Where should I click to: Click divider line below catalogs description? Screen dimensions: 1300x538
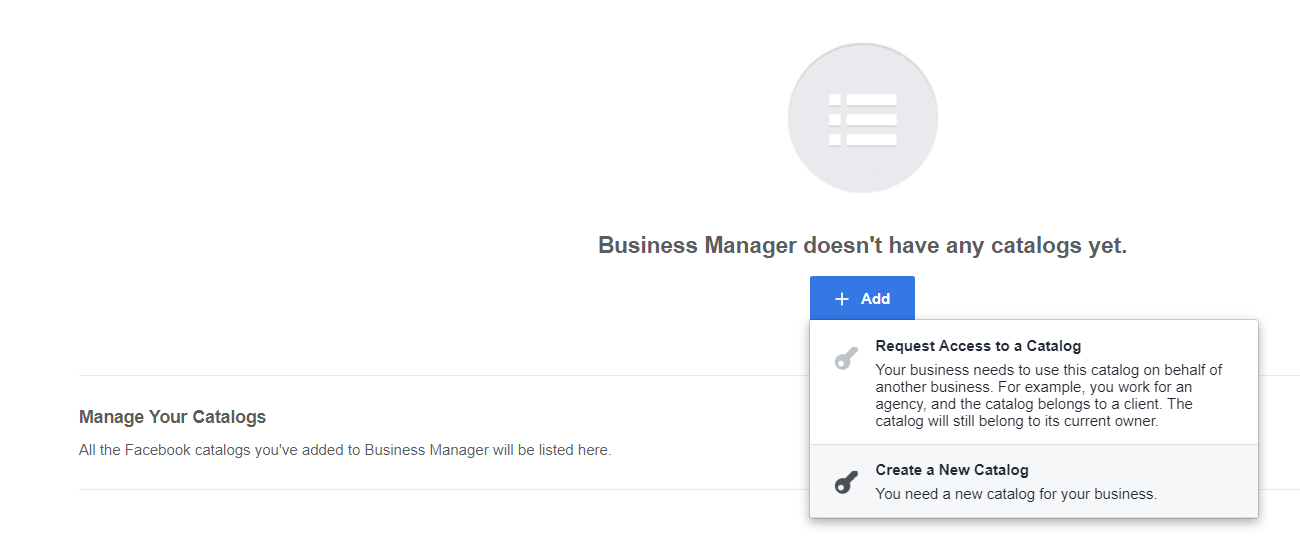pos(400,489)
